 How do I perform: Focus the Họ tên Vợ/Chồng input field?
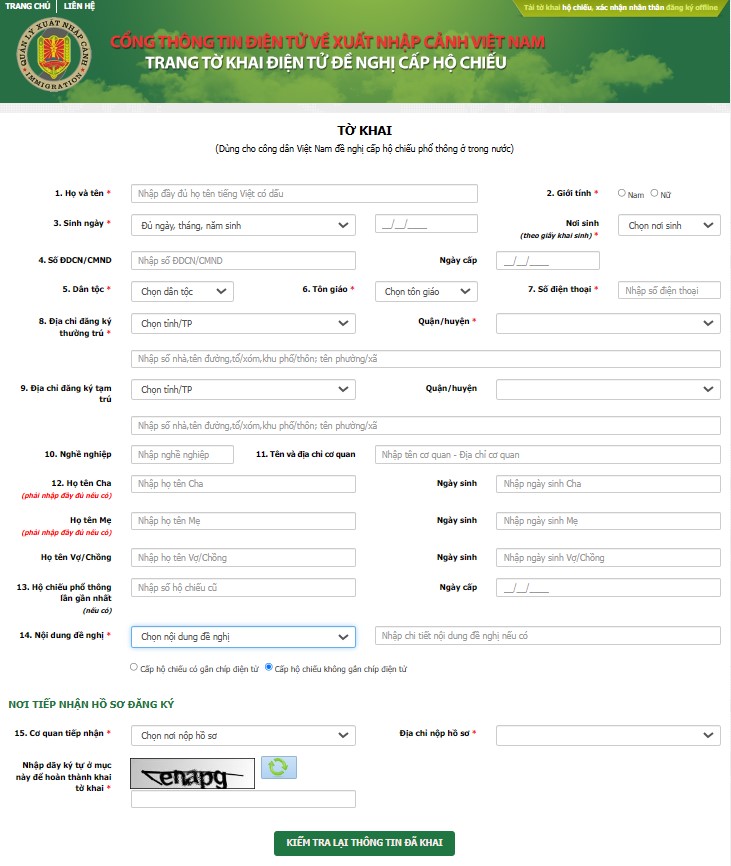[x=243, y=558]
